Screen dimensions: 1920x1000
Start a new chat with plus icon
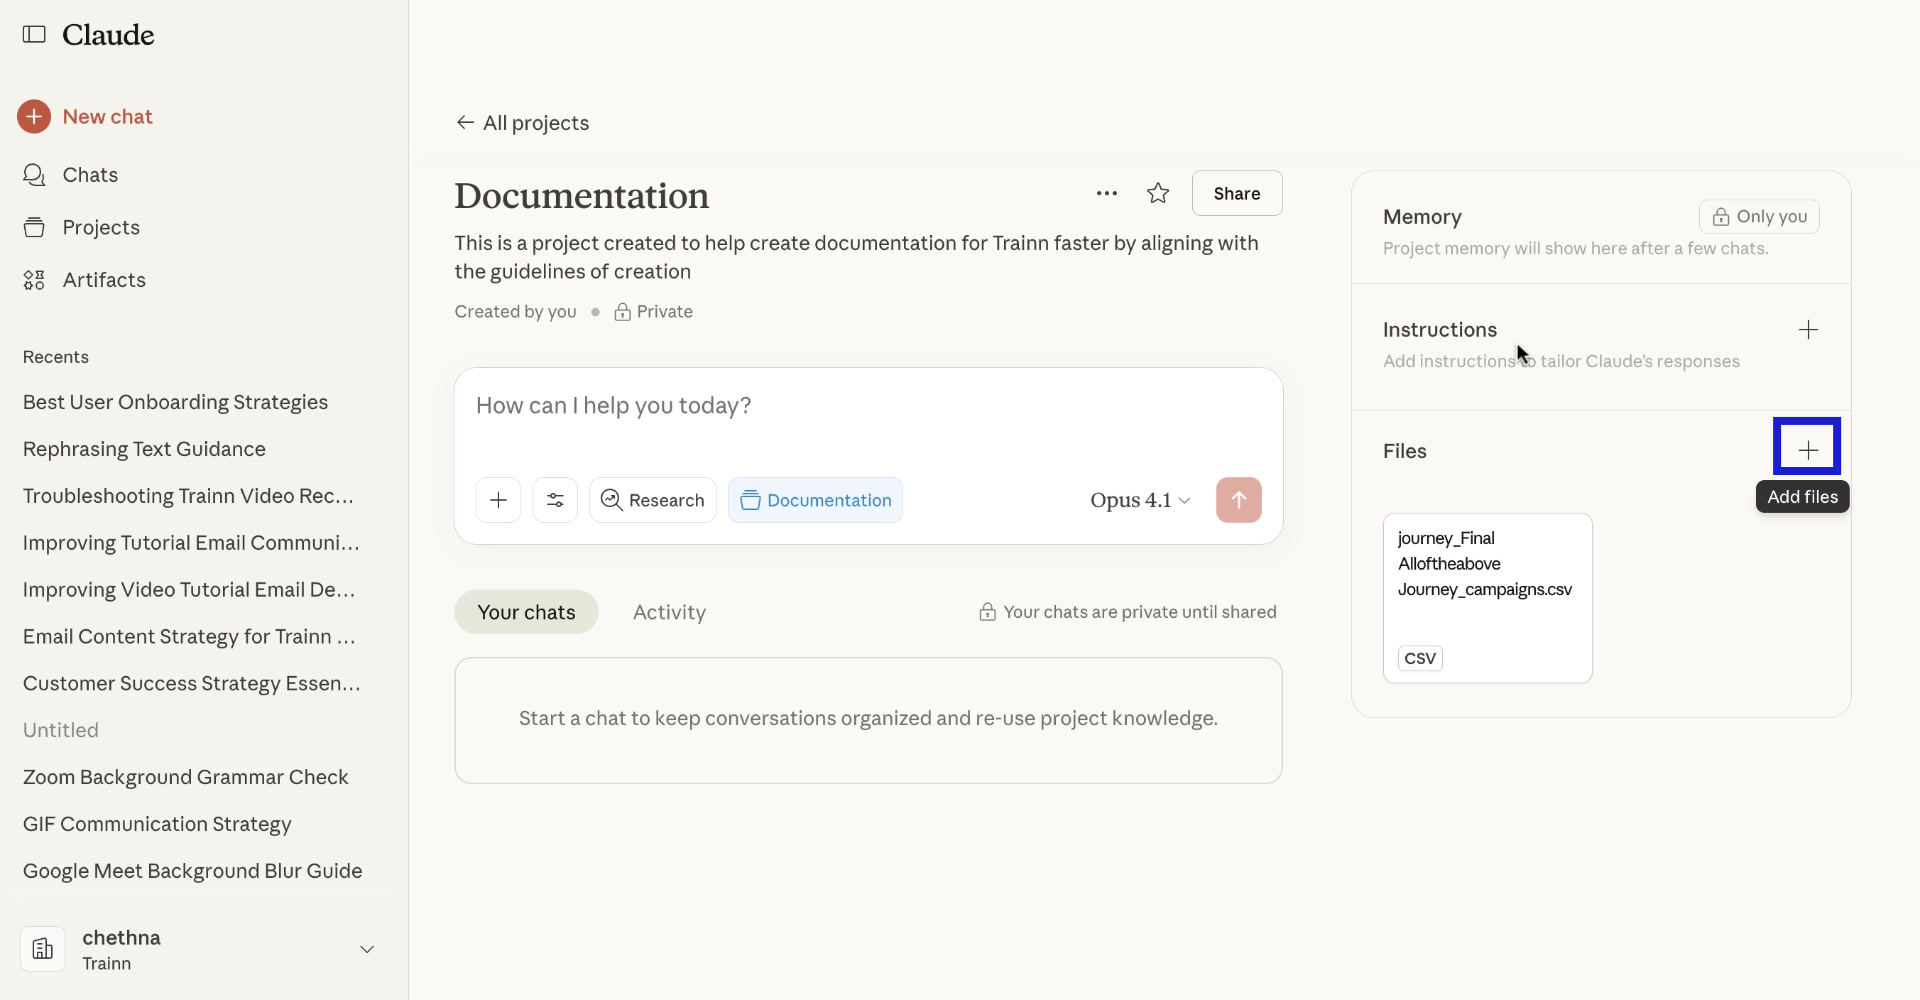pyautogui.click(x=34, y=117)
